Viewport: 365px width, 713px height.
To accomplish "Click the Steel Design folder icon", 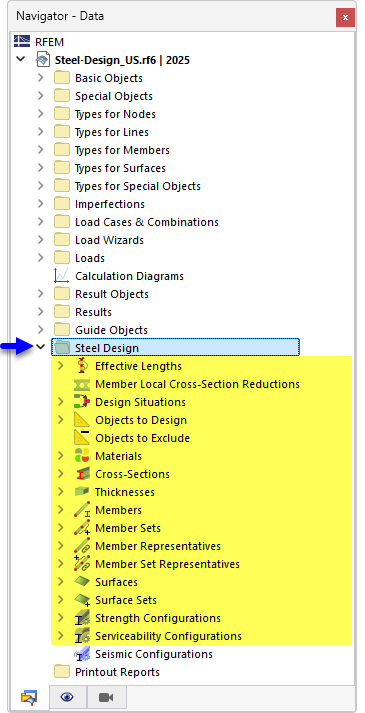I will (x=61, y=348).
